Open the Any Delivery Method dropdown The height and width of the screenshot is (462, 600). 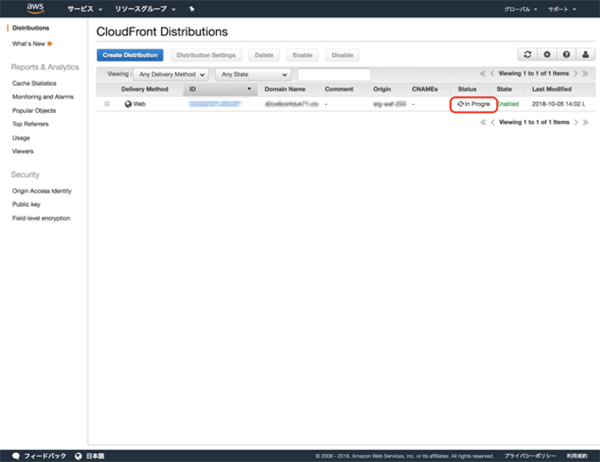[x=171, y=74]
